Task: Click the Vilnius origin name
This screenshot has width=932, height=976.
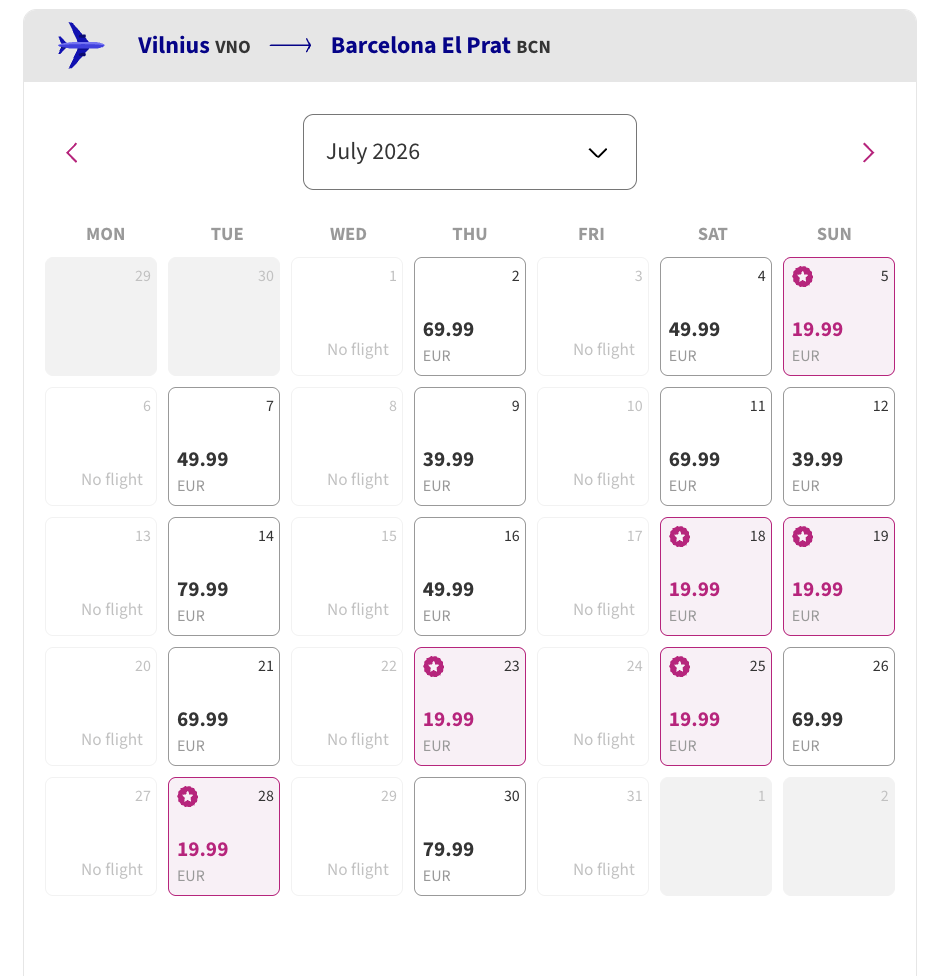Action: click(174, 45)
